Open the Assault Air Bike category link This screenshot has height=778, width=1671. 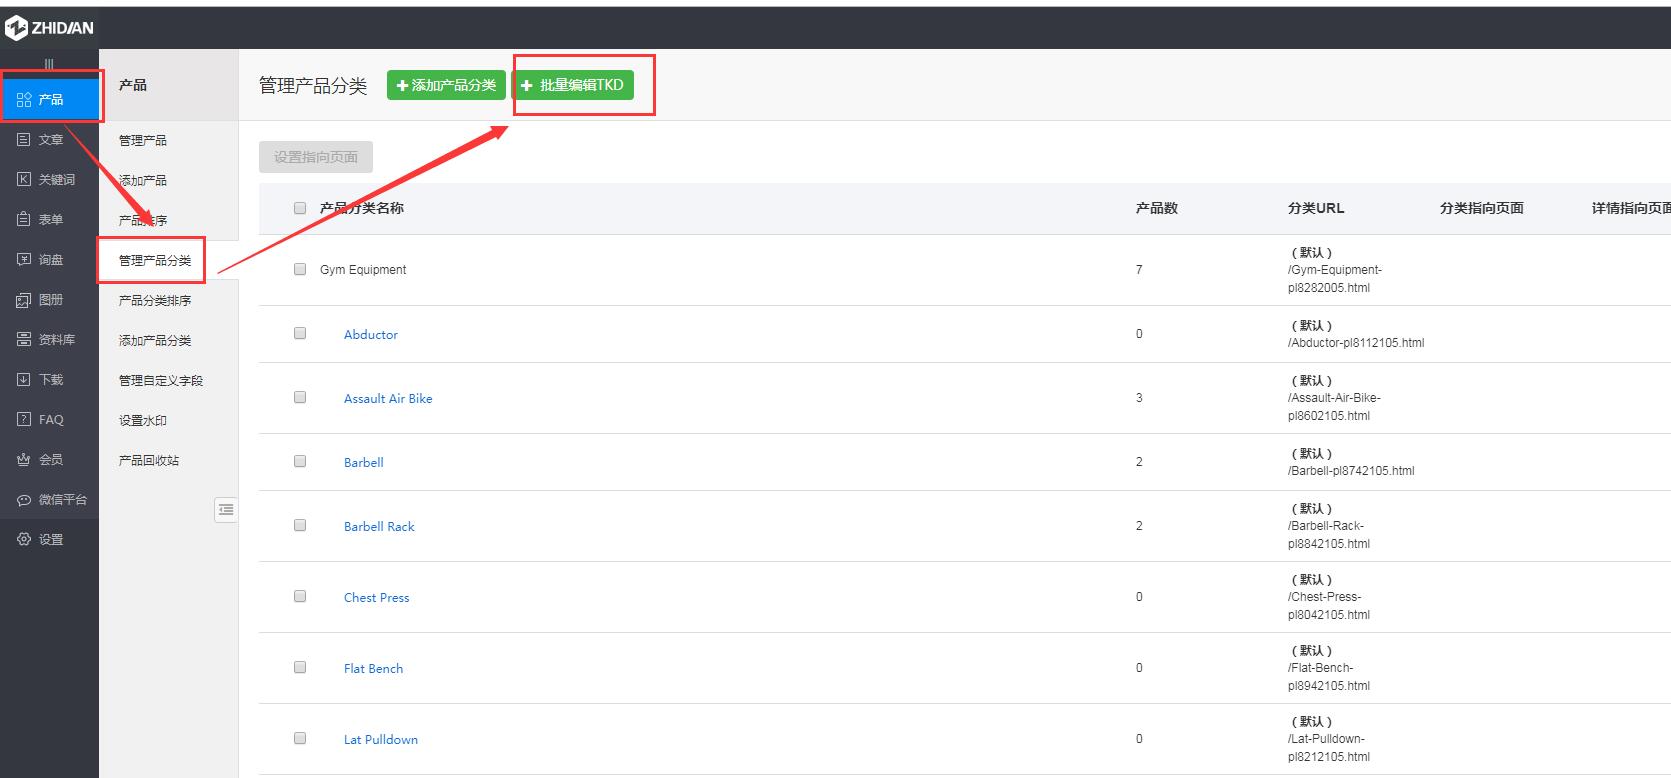point(388,399)
